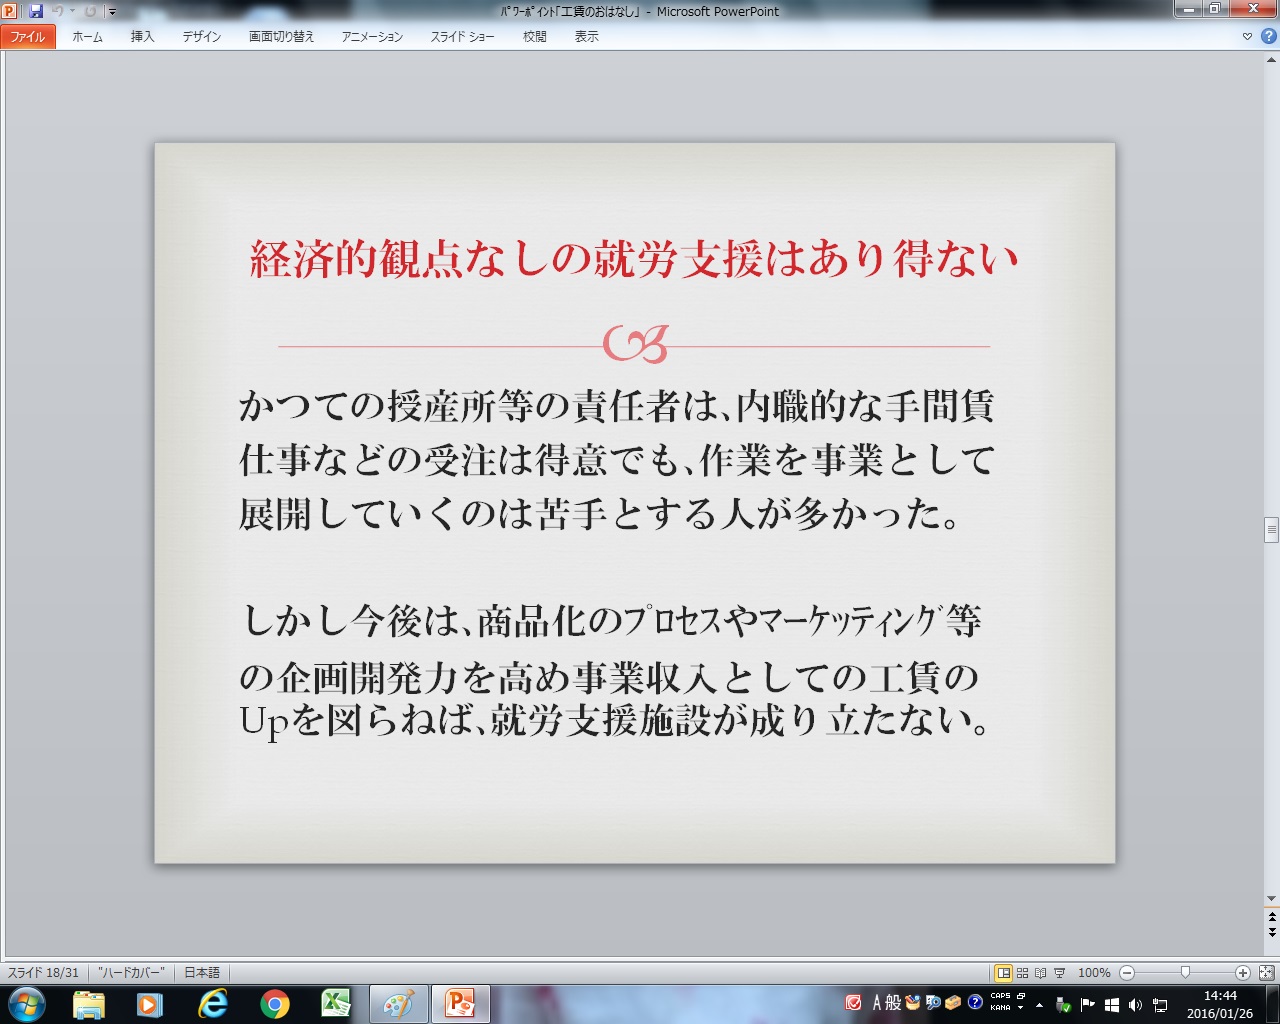Click the IME tools toolbox icon

(x=953, y=1002)
